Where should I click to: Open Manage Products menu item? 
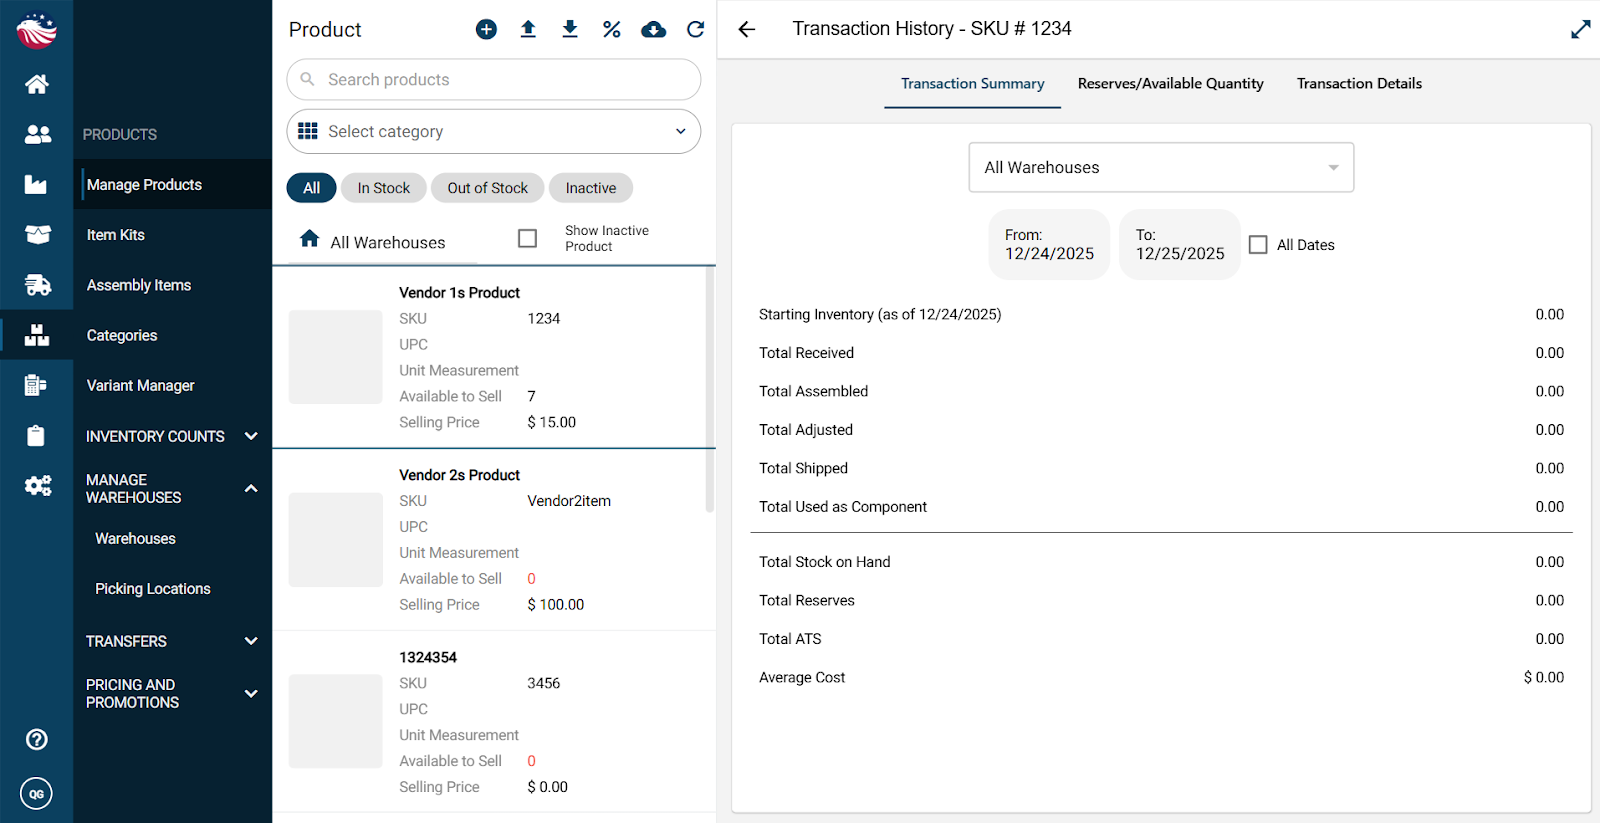pyautogui.click(x=172, y=185)
